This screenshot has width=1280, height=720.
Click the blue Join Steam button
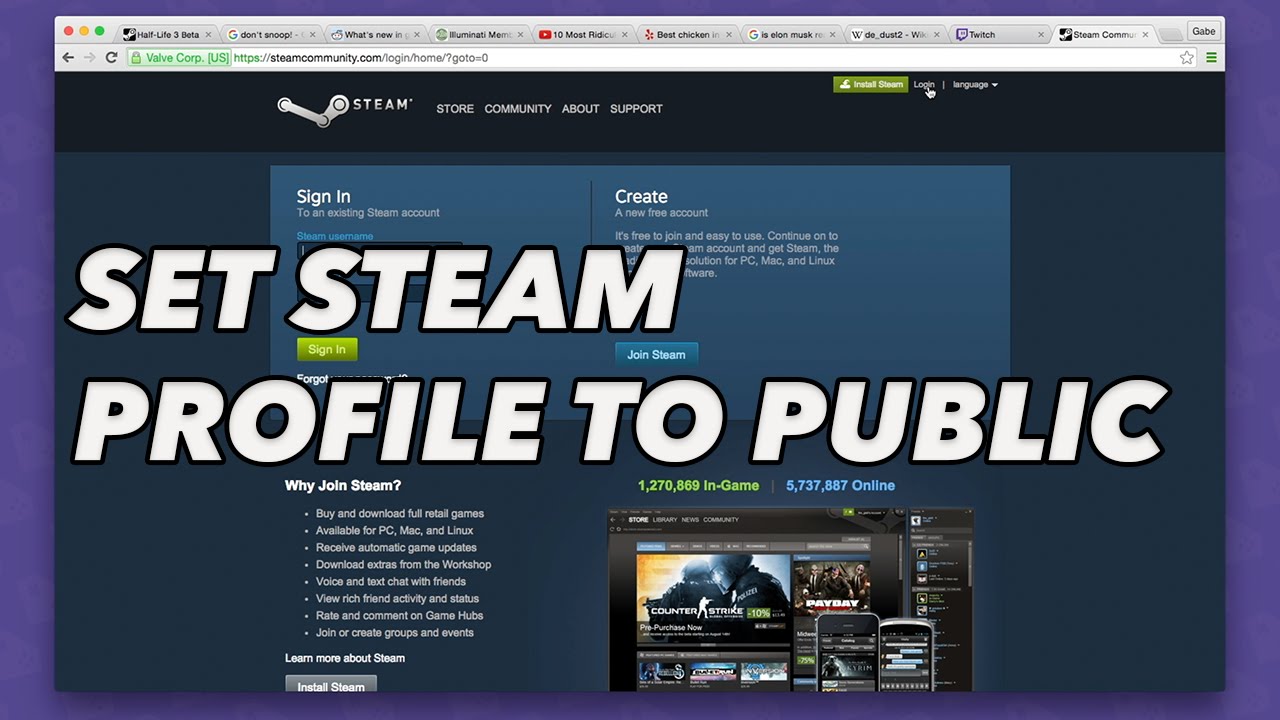(x=656, y=354)
